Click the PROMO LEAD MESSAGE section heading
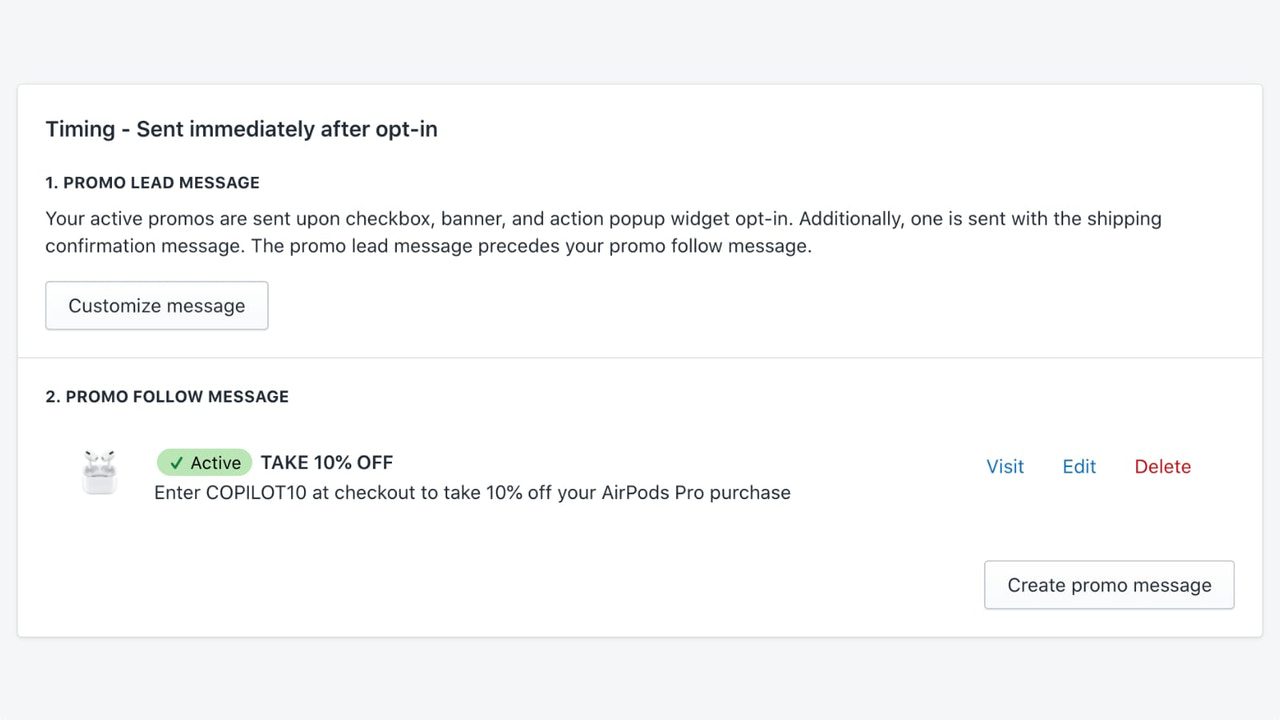1280x720 pixels. point(152,182)
